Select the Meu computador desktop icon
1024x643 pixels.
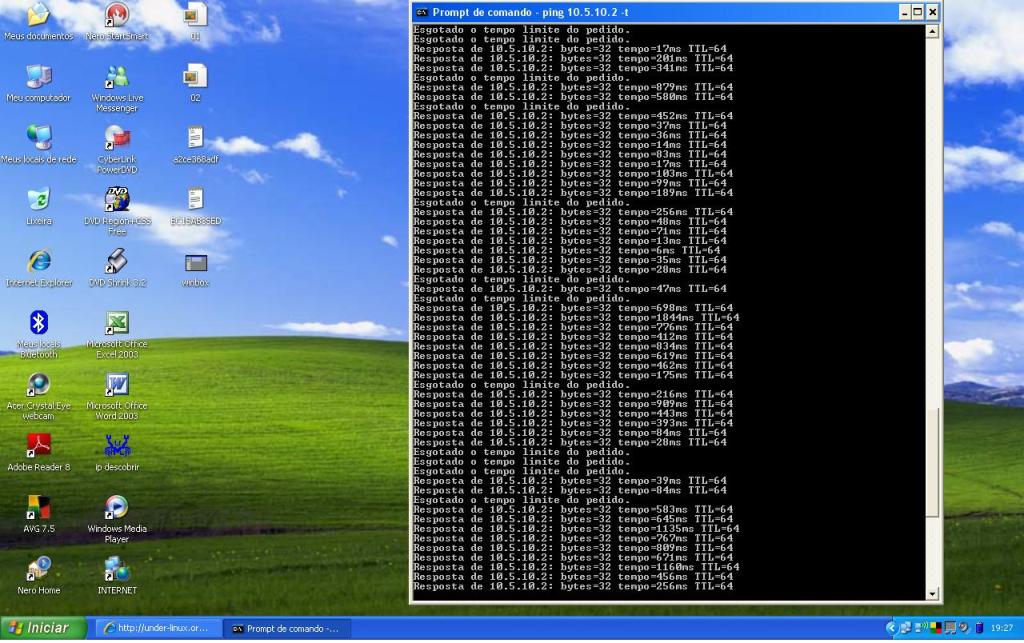point(39,84)
